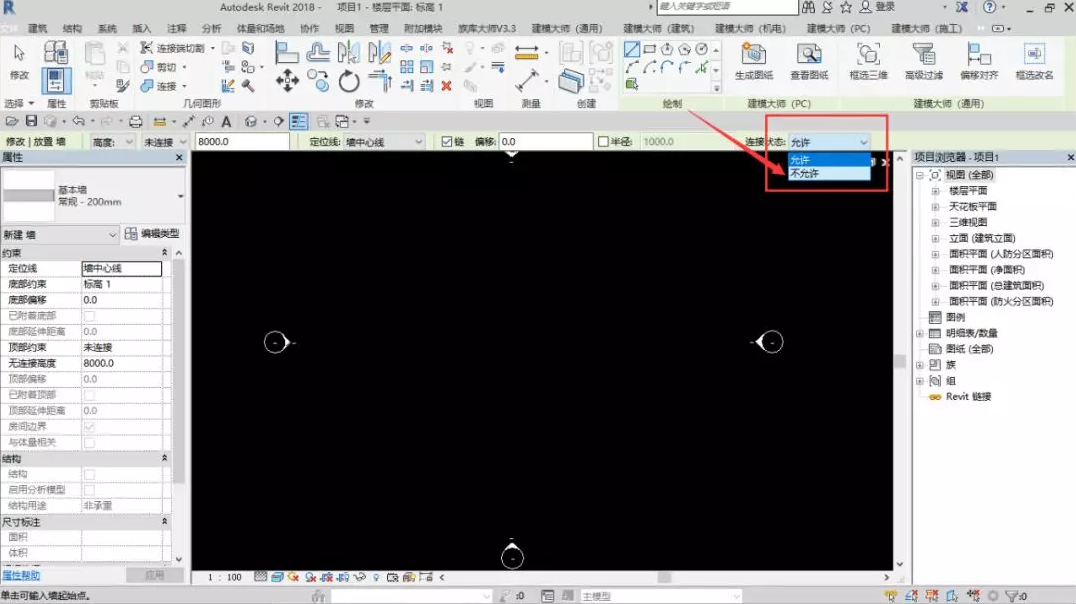The height and width of the screenshot is (604, 1076).
Task: Click the 登录 sign-in button
Action: point(878,7)
